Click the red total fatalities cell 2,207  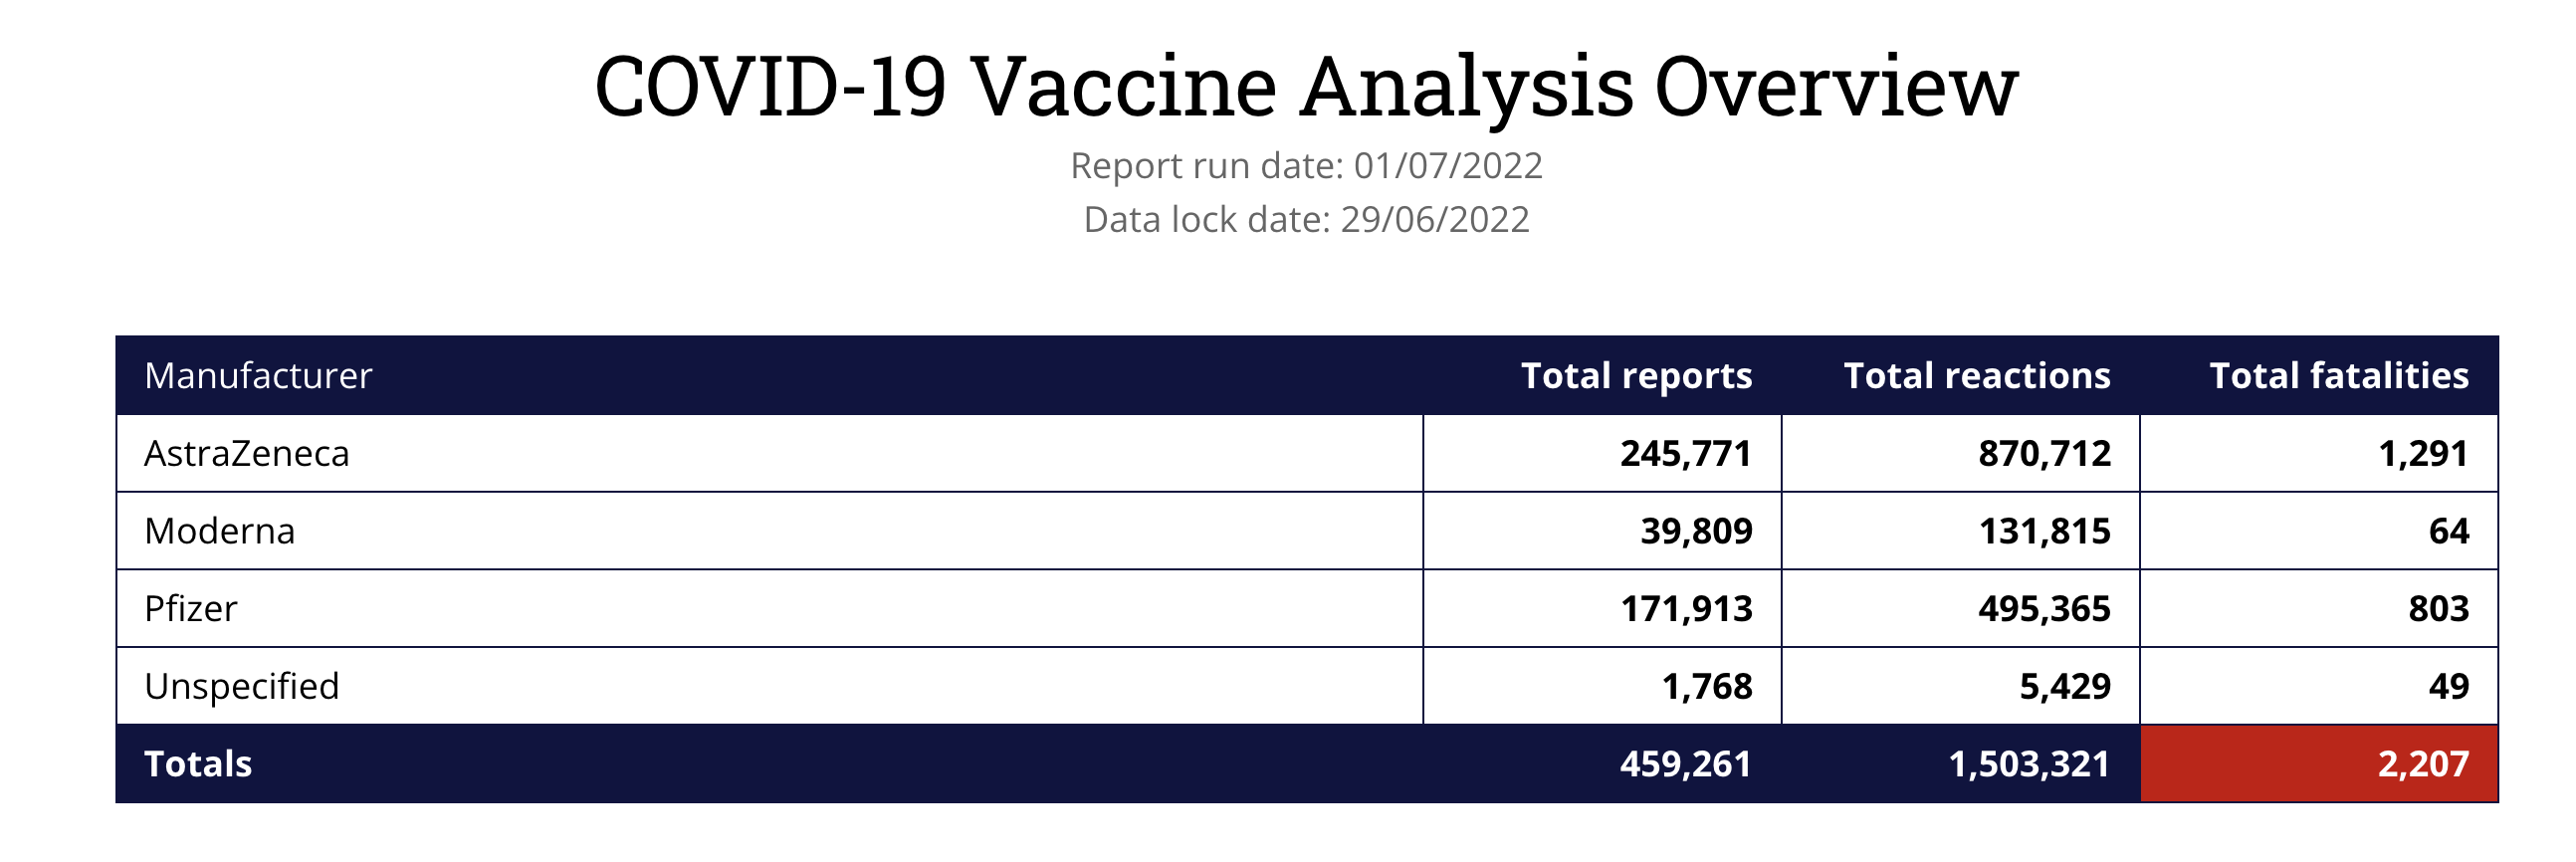(2422, 765)
